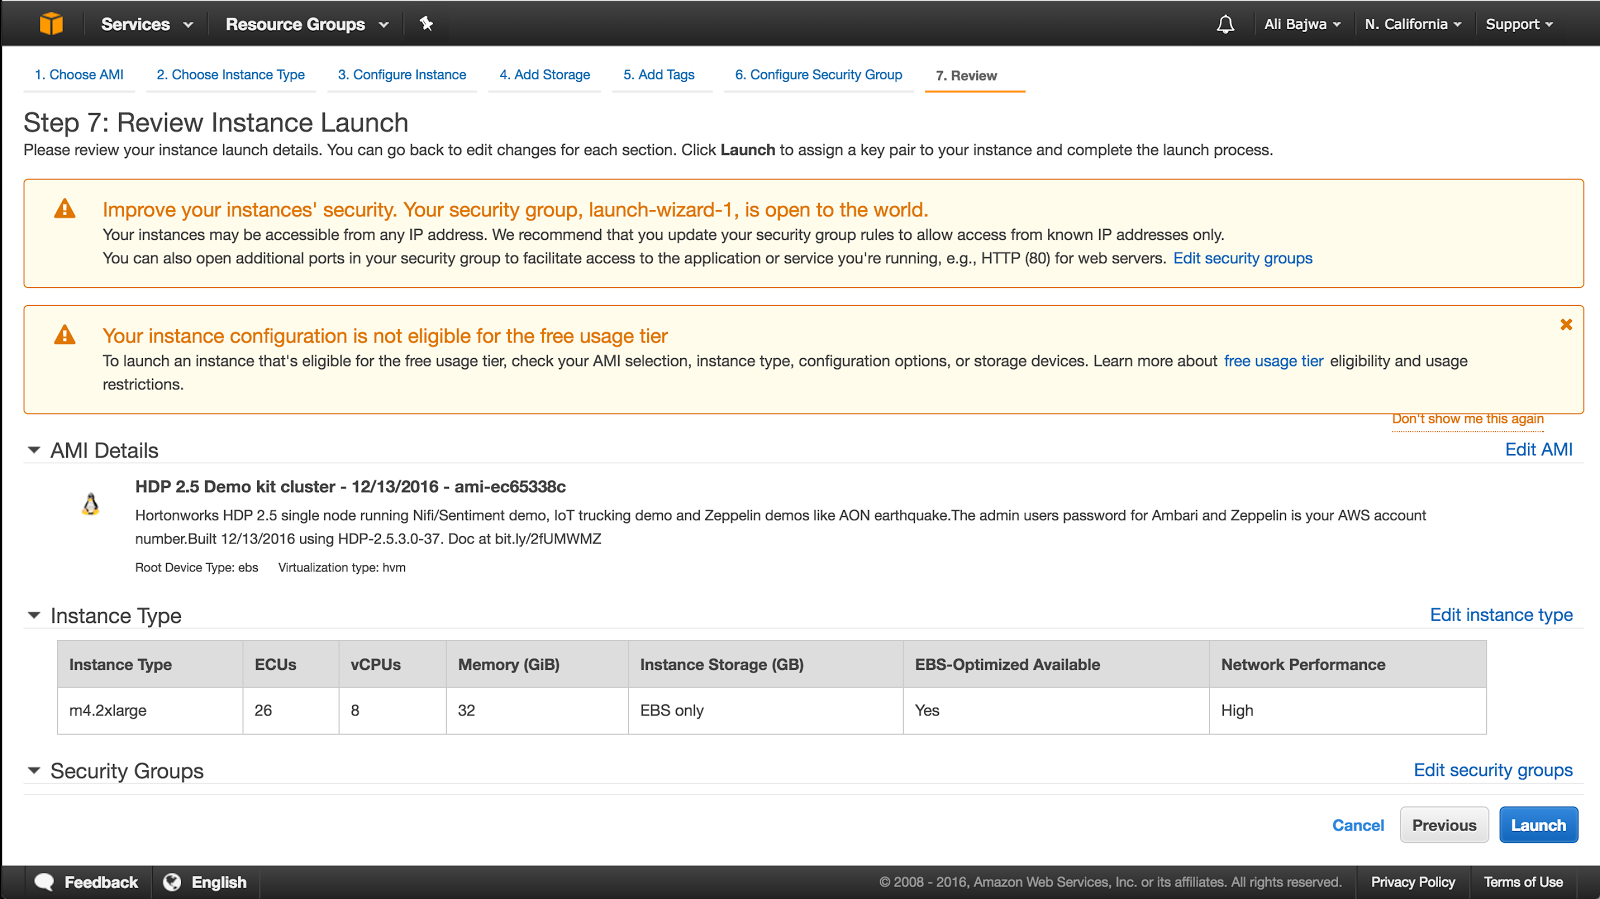The image size is (1600, 899).
Task: Click the pushpin shortcut icon
Action: coord(426,24)
